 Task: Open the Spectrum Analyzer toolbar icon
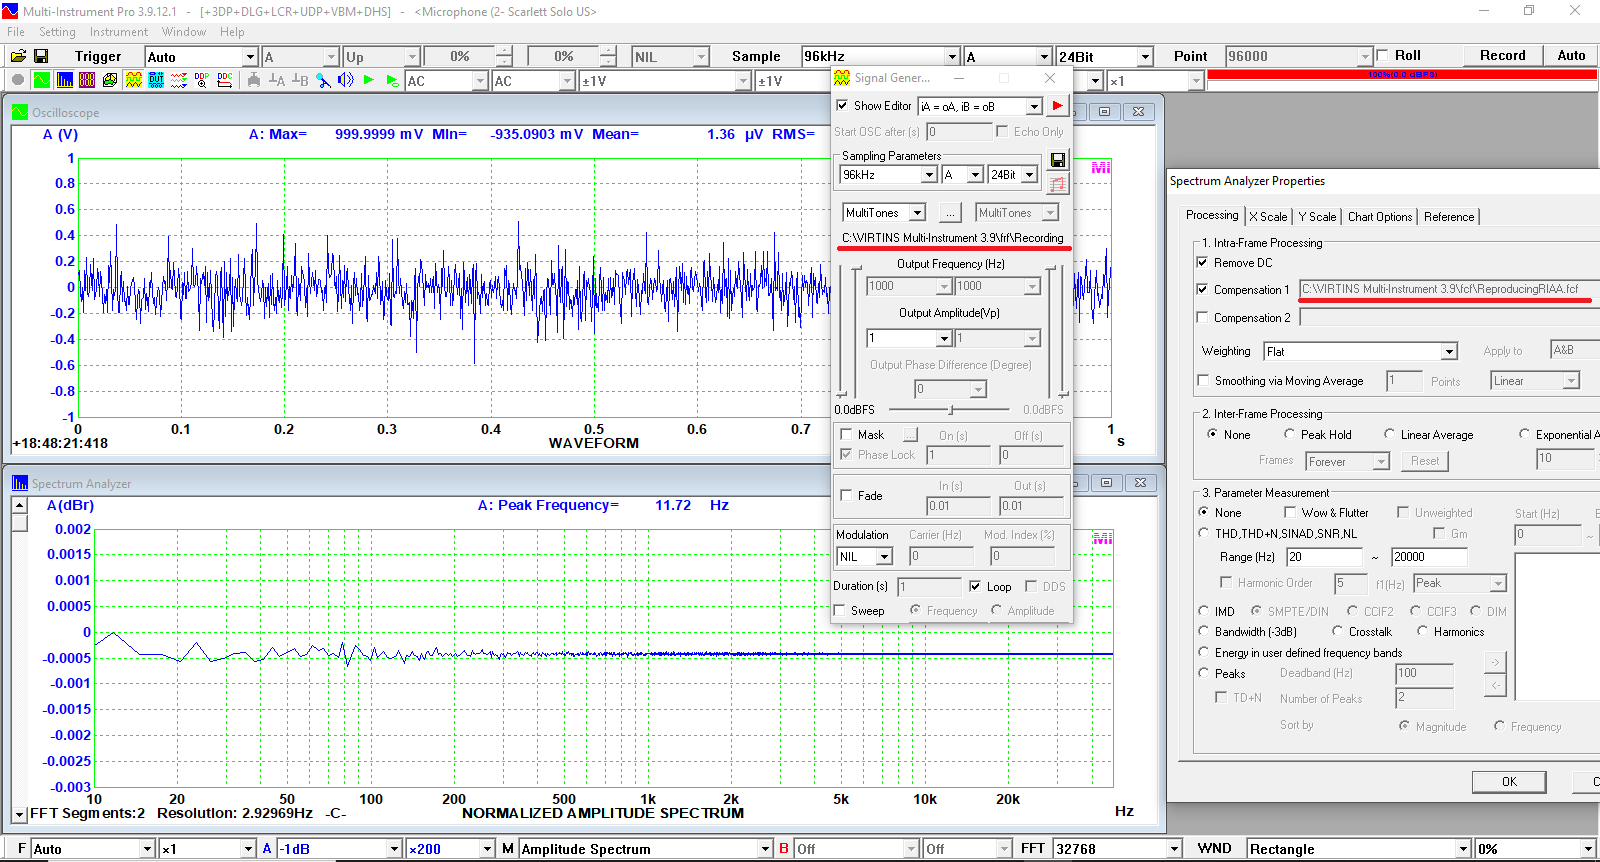[64, 80]
